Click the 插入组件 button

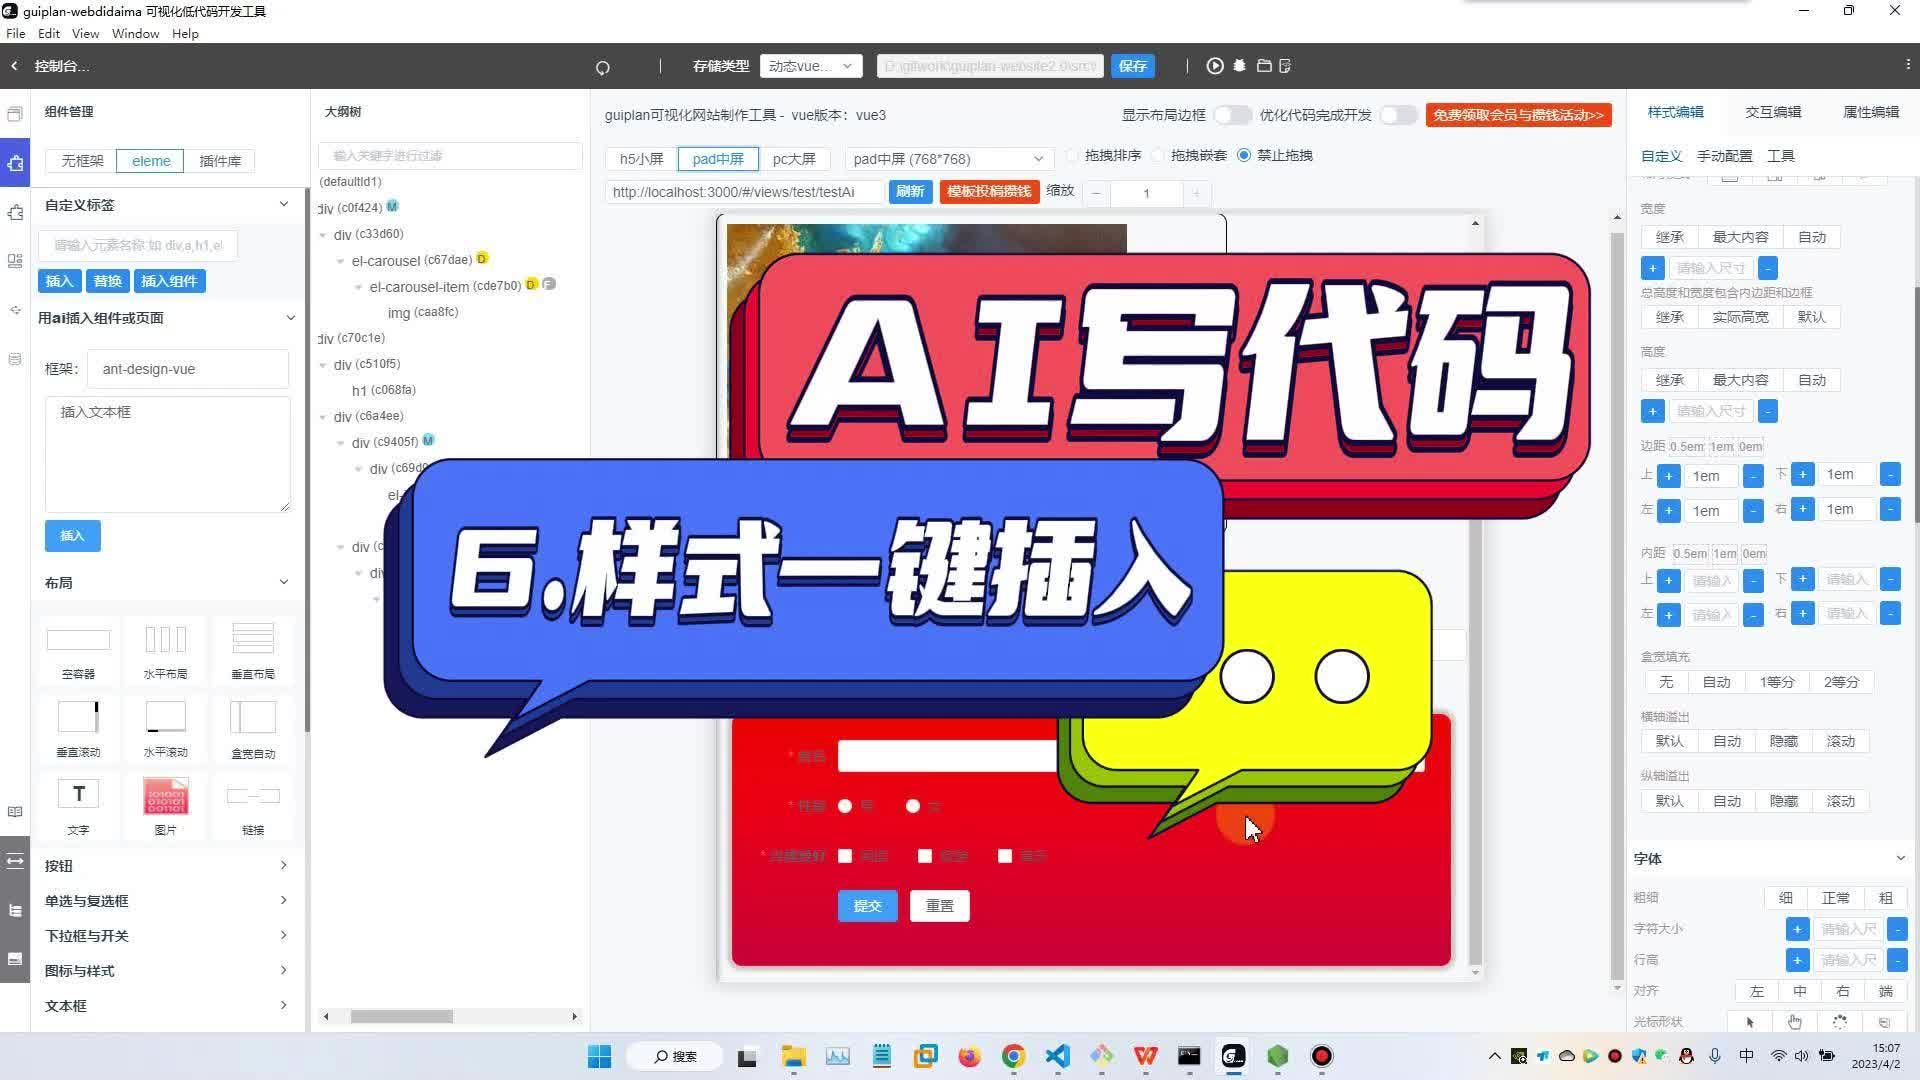click(x=169, y=281)
